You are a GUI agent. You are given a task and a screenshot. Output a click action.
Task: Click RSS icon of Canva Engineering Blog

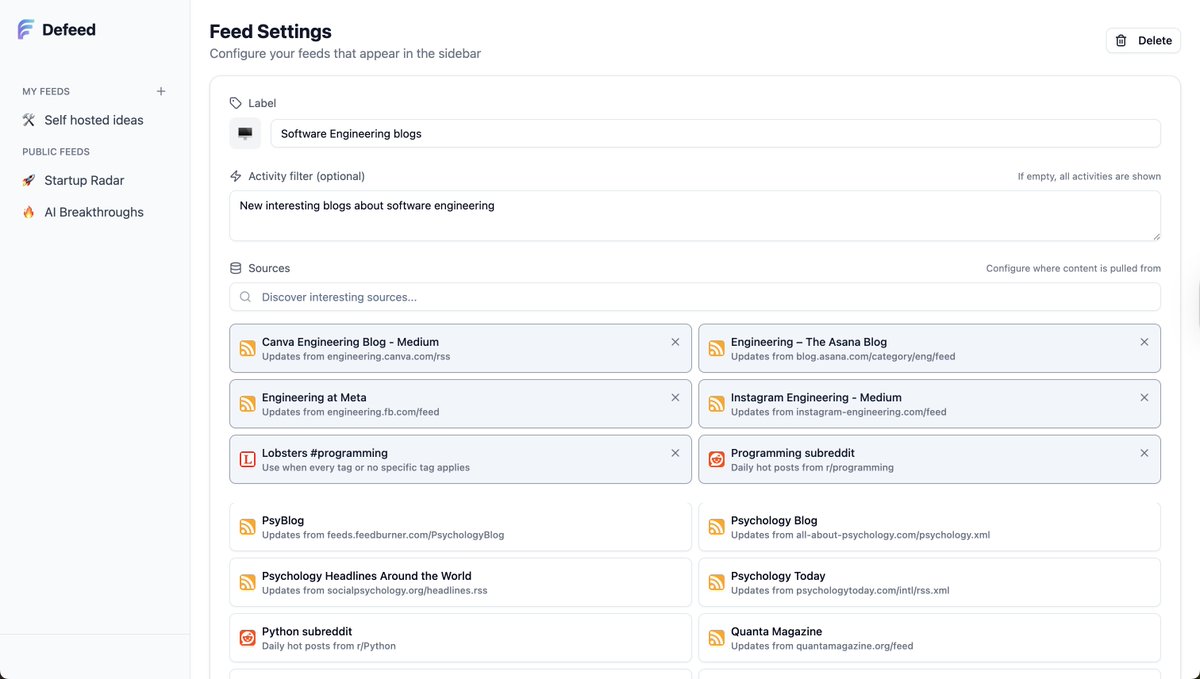[247, 349]
